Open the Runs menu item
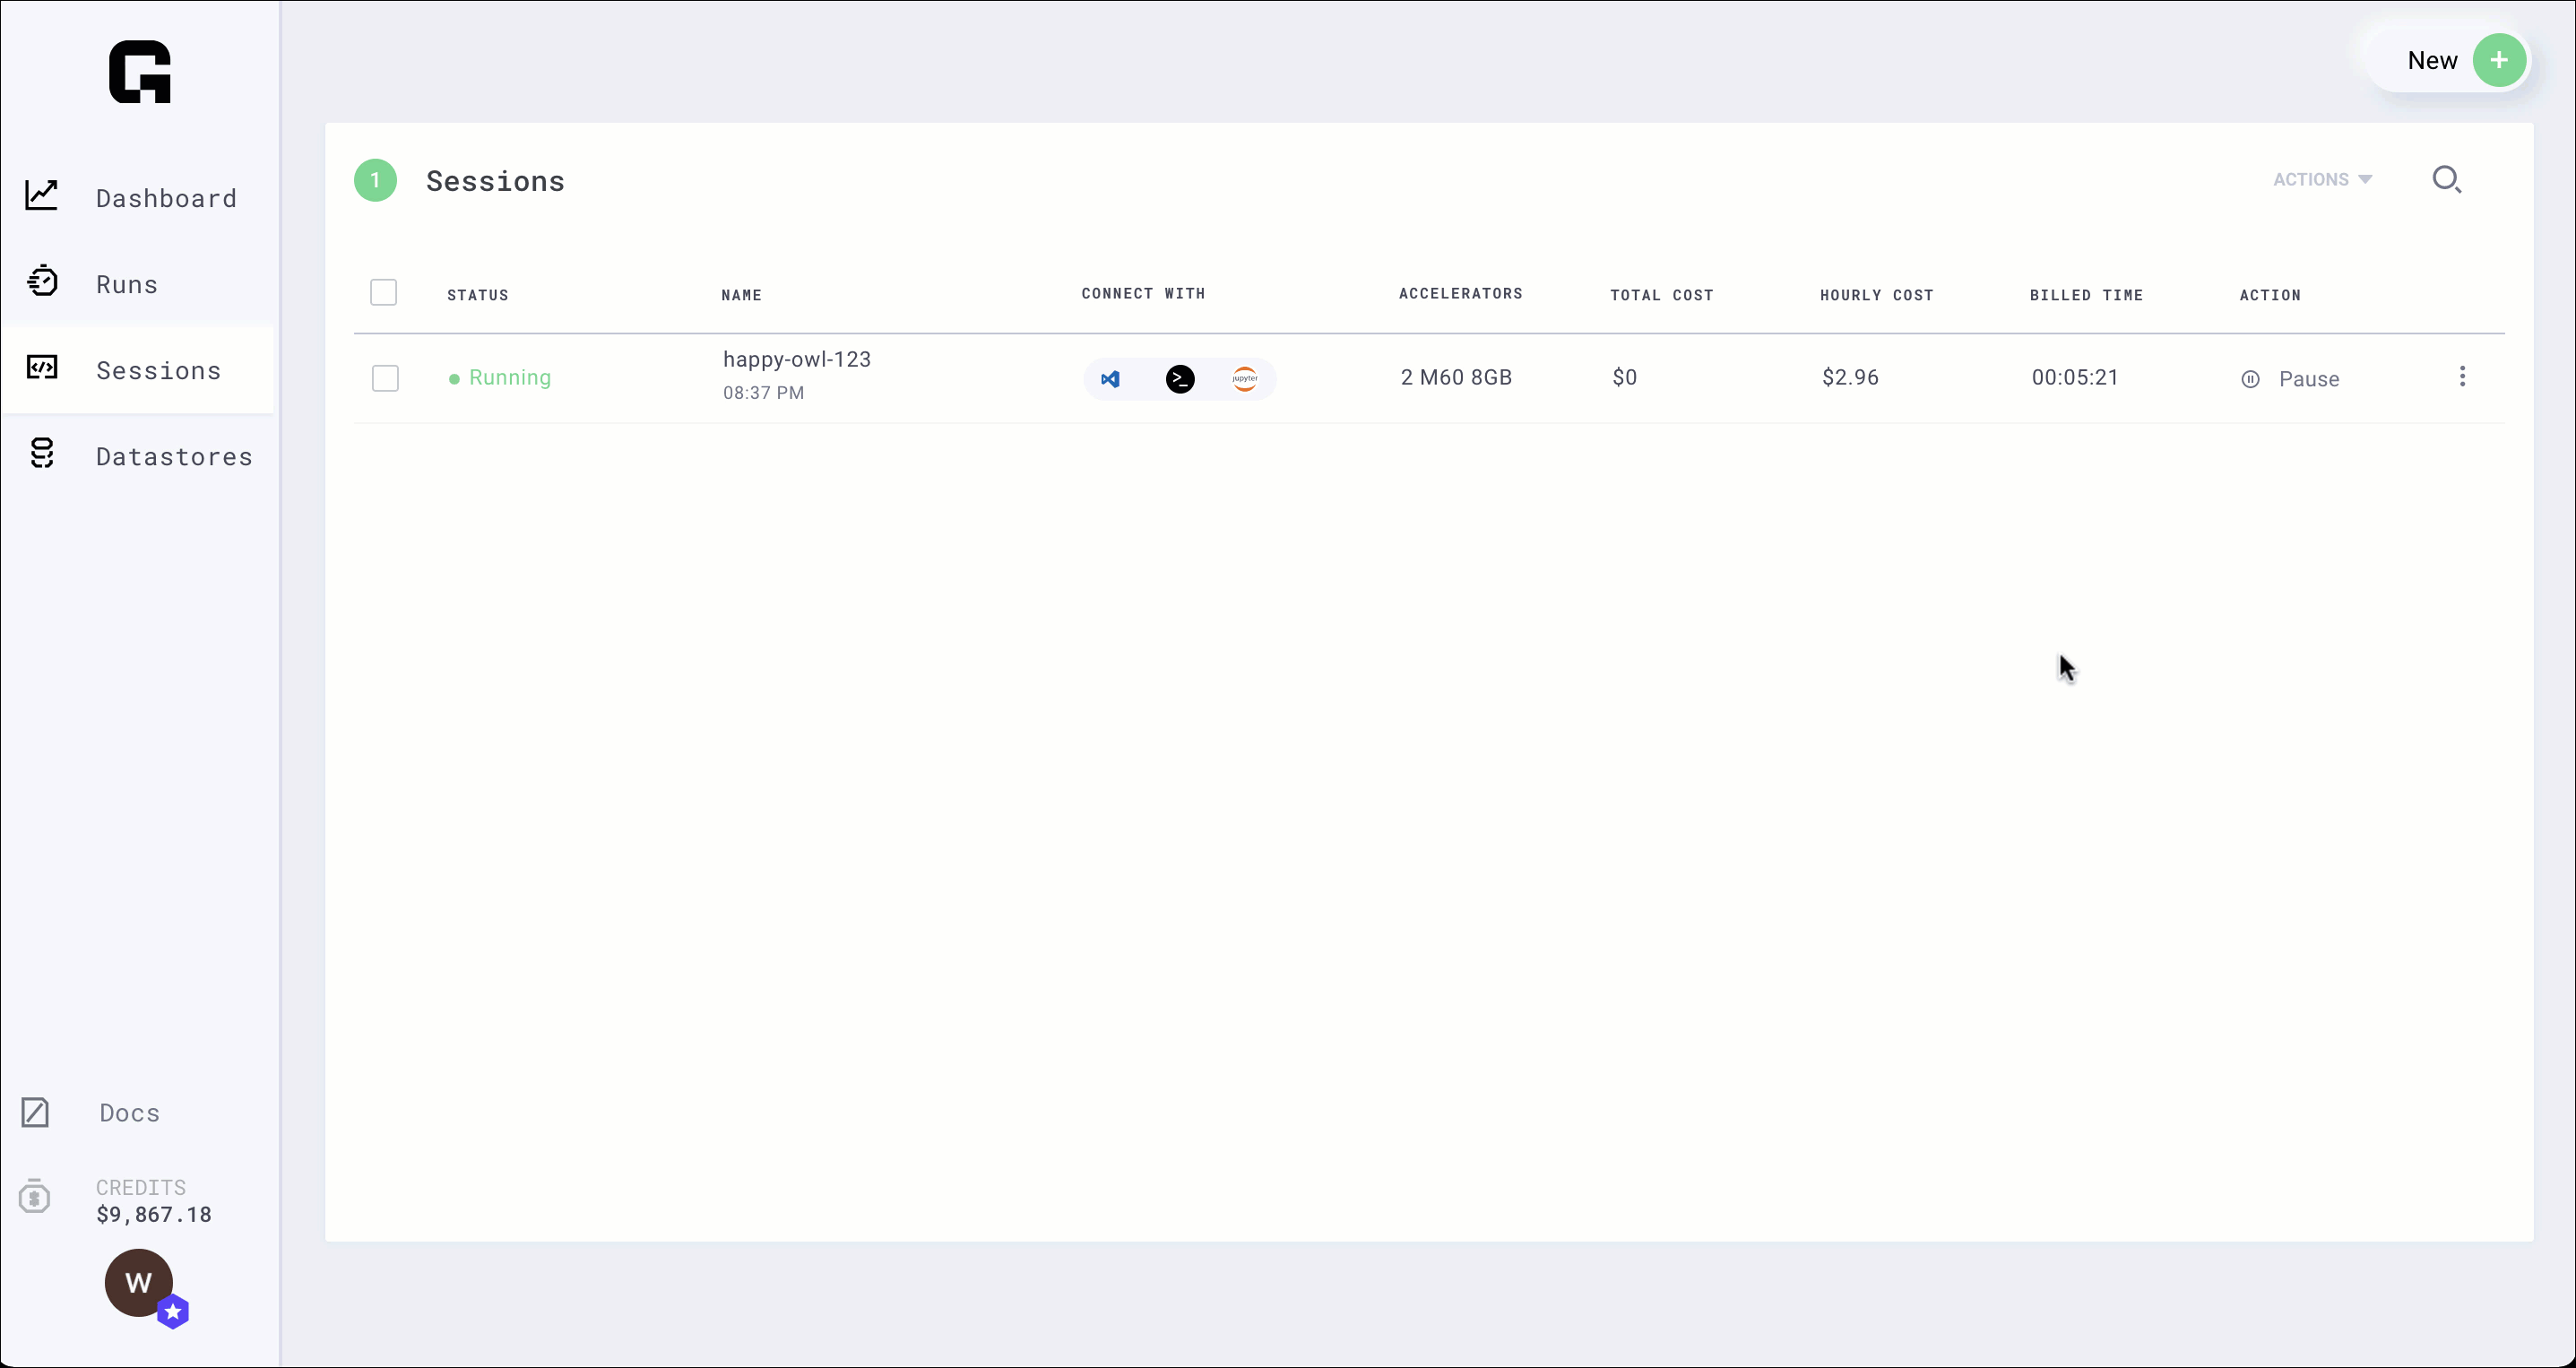The image size is (2576, 1368). point(128,284)
